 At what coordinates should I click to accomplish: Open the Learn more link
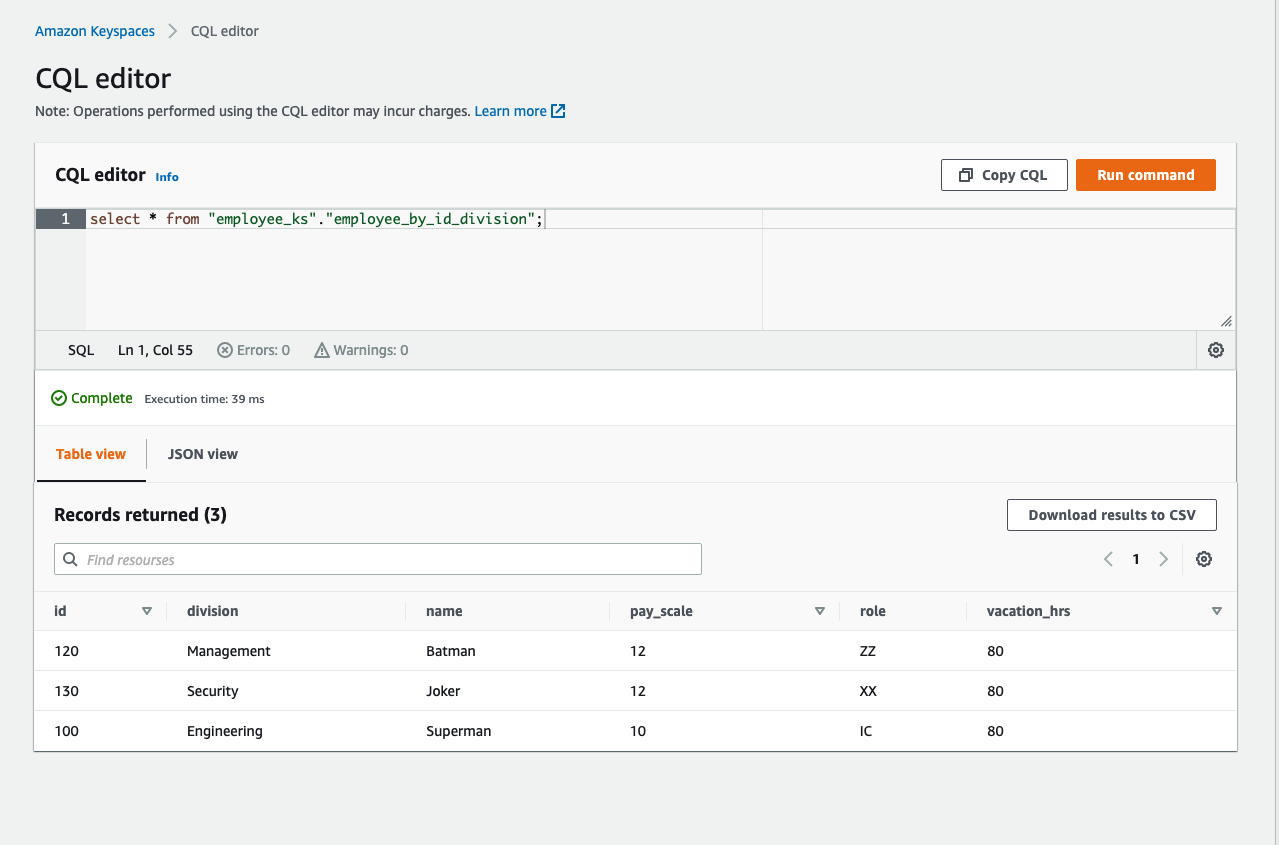tap(519, 111)
